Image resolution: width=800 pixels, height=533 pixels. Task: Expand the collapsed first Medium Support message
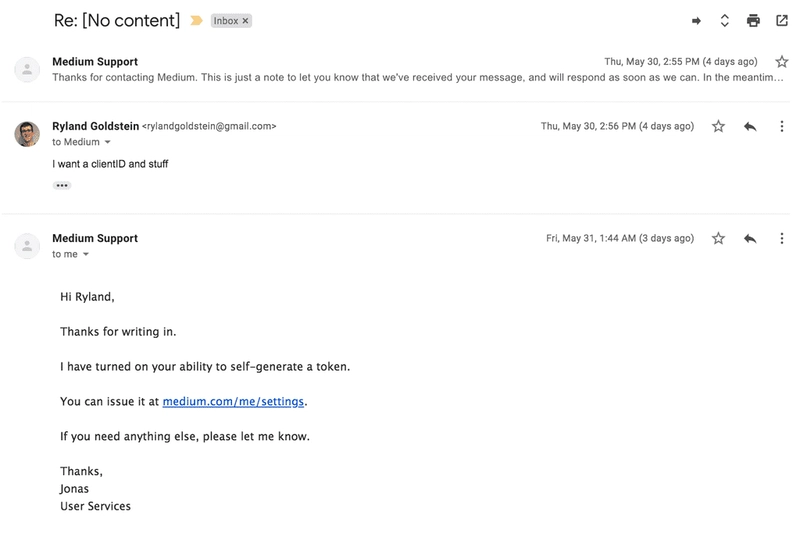(400, 78)
